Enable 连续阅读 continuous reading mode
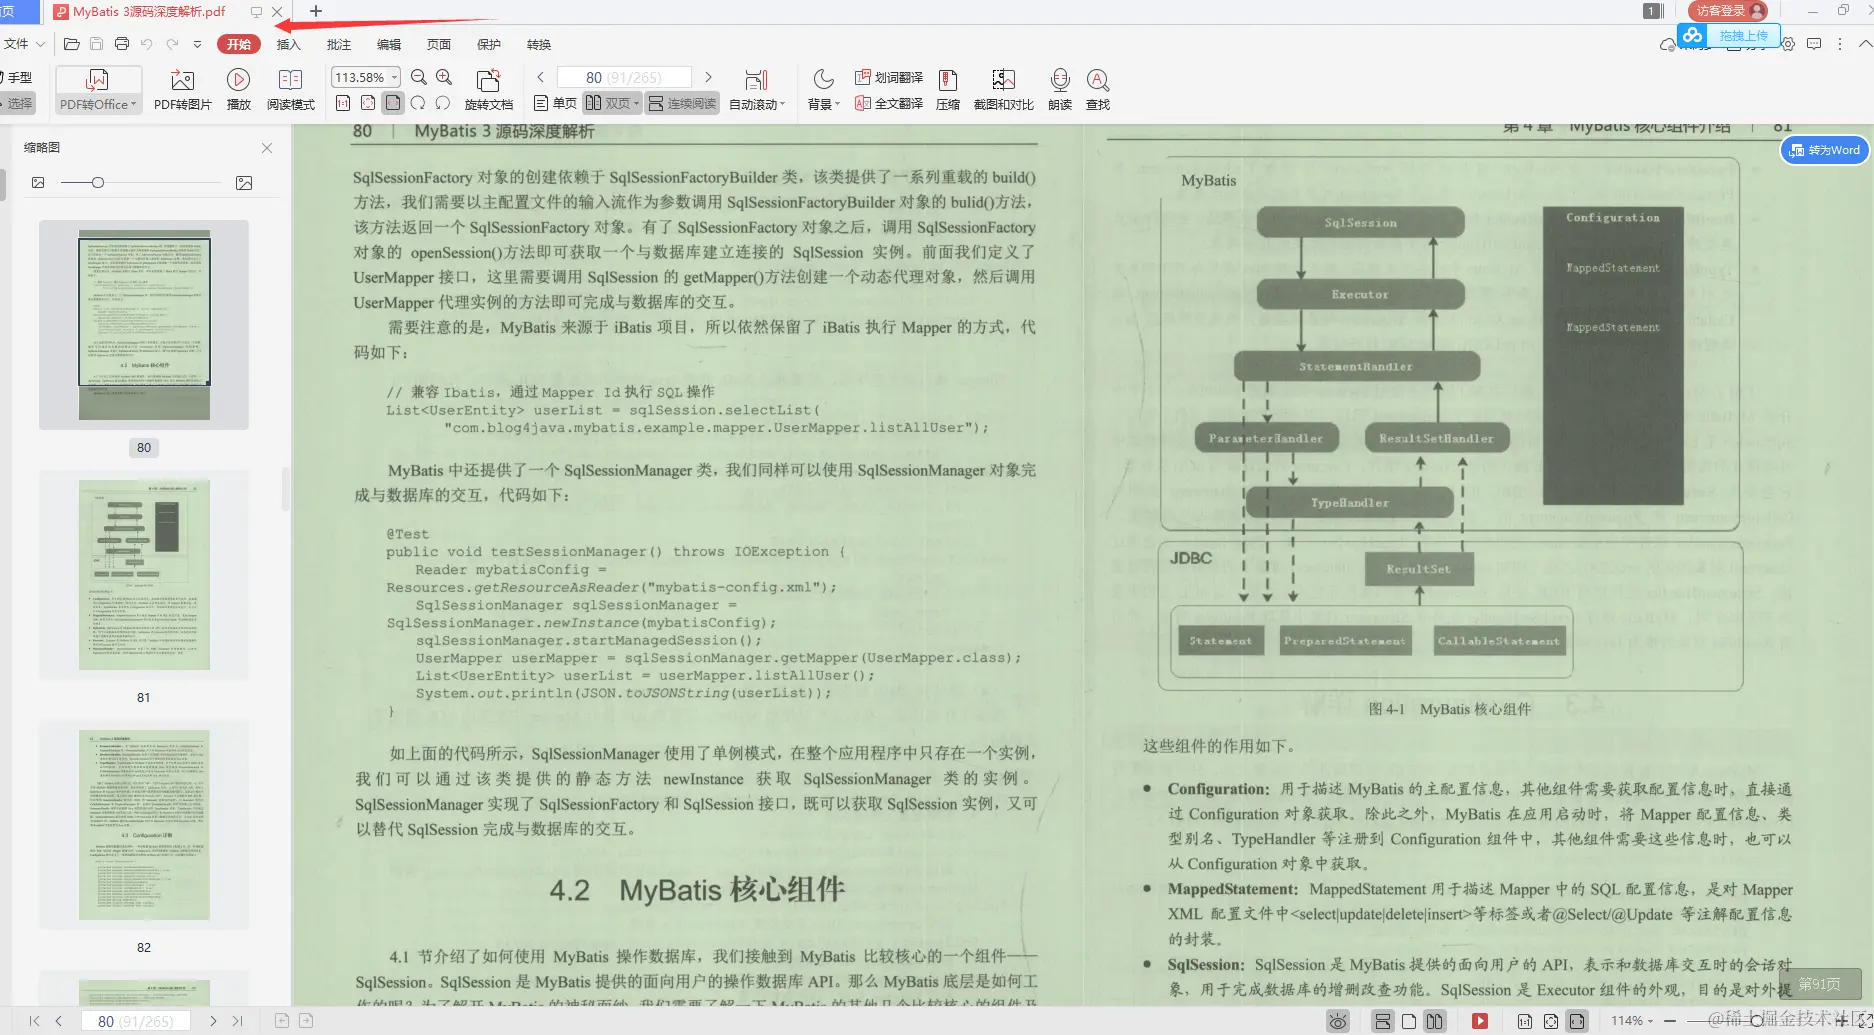The height and width of the screenshot is (1035, 1874). (681, 102)
